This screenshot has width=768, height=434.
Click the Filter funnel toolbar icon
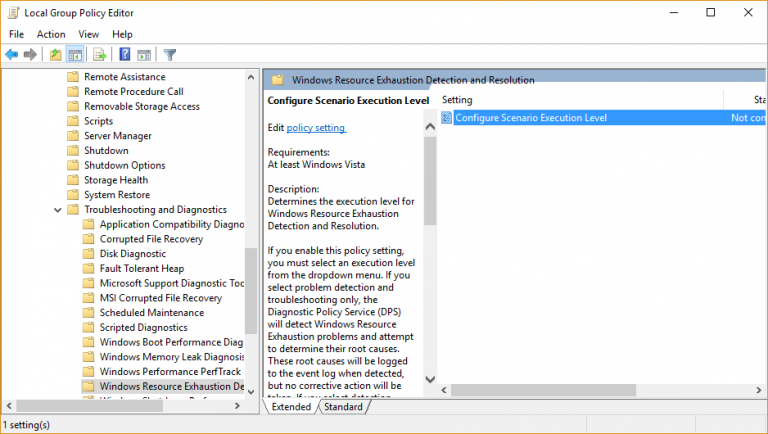pos(170,54)
